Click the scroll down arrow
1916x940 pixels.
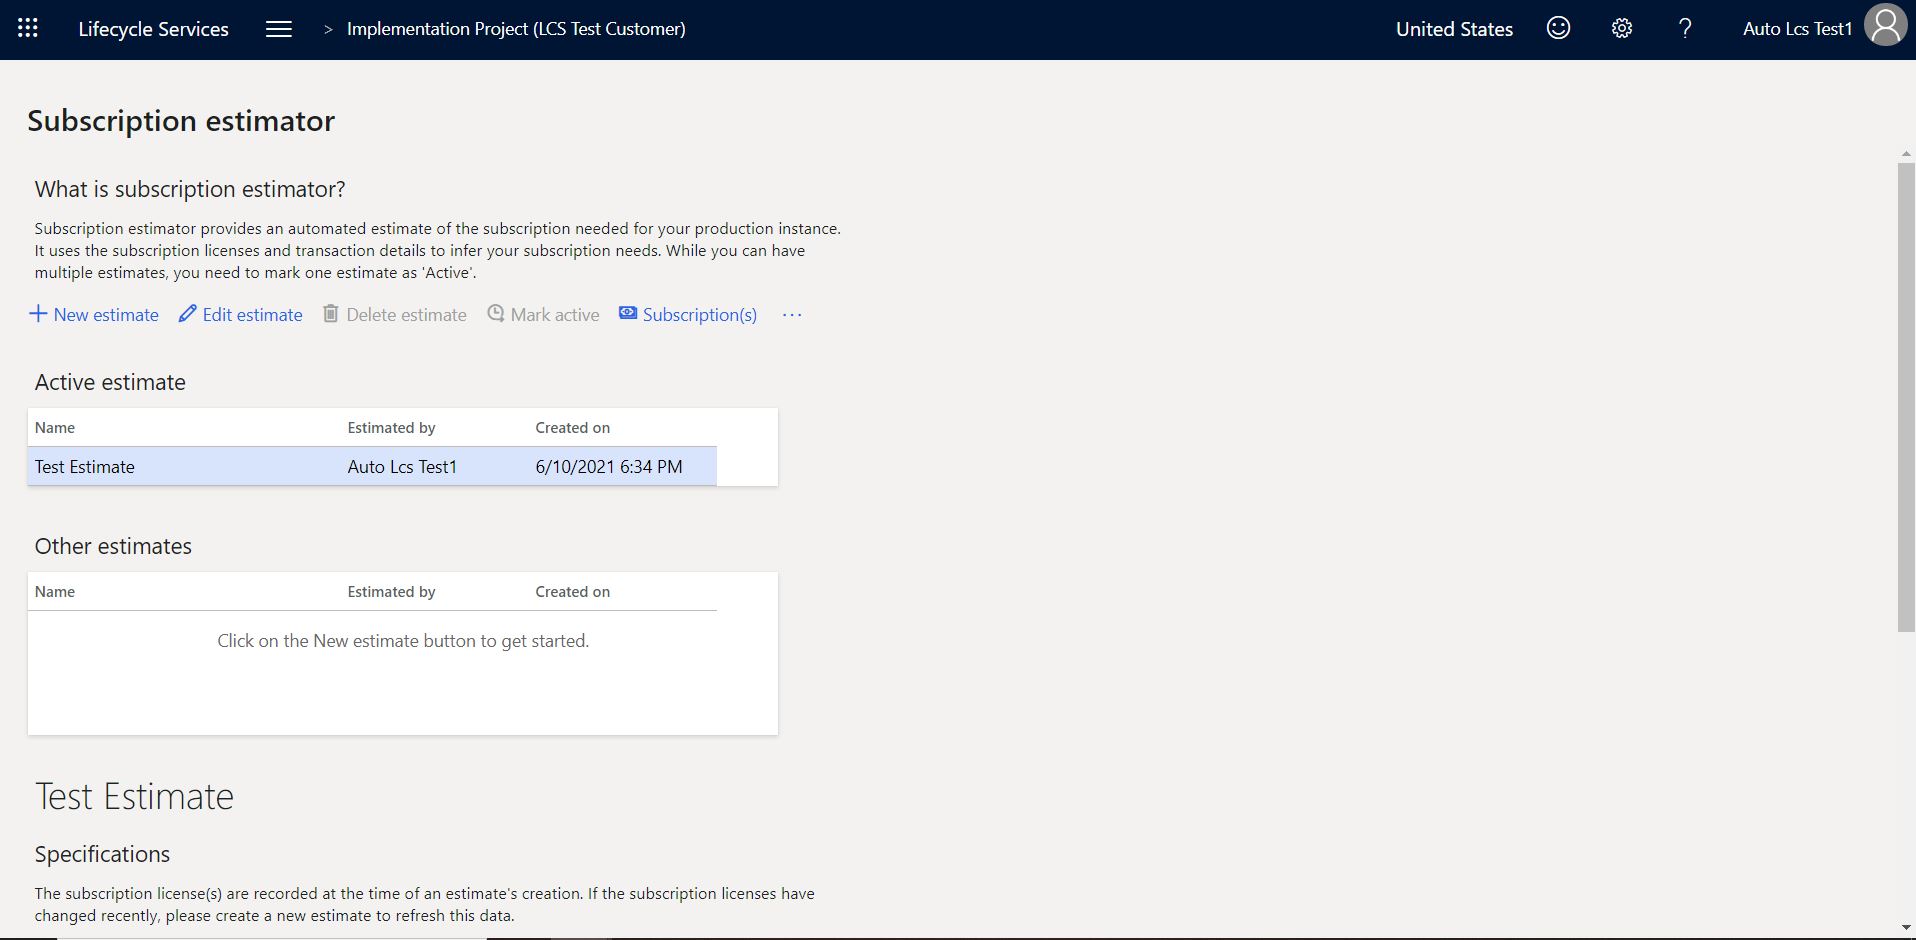tap(1905, 927)
